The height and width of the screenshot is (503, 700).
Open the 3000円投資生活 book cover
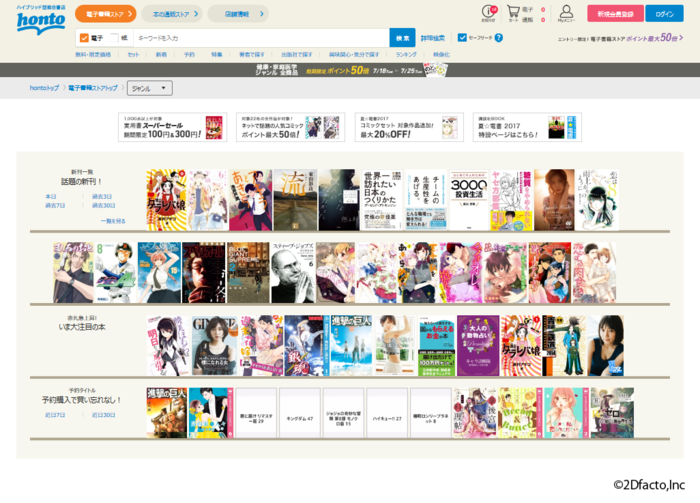click(x=469, y=200)
